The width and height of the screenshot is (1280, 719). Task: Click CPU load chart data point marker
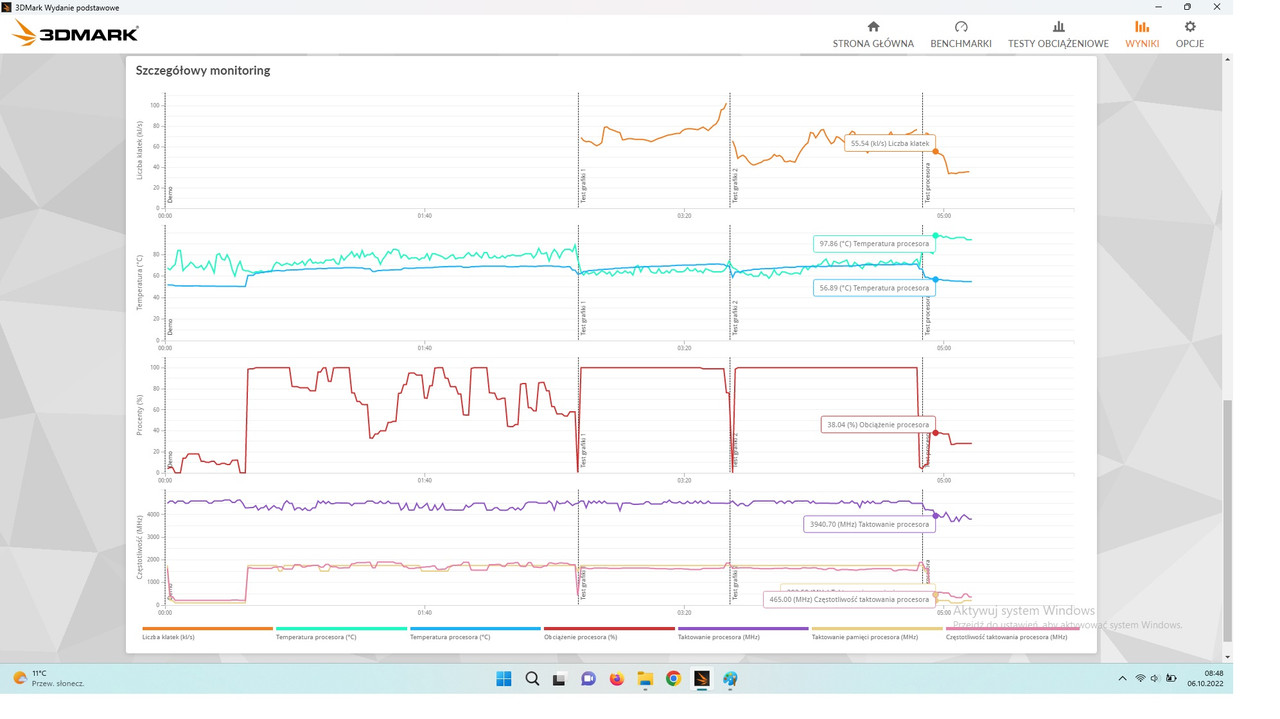(x=936, y=433)
